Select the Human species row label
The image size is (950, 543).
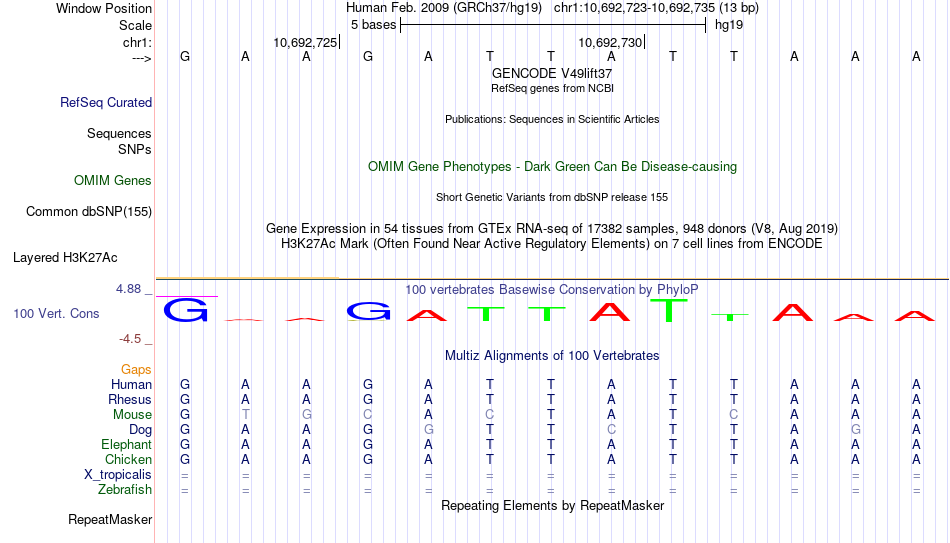click(131, 384)
